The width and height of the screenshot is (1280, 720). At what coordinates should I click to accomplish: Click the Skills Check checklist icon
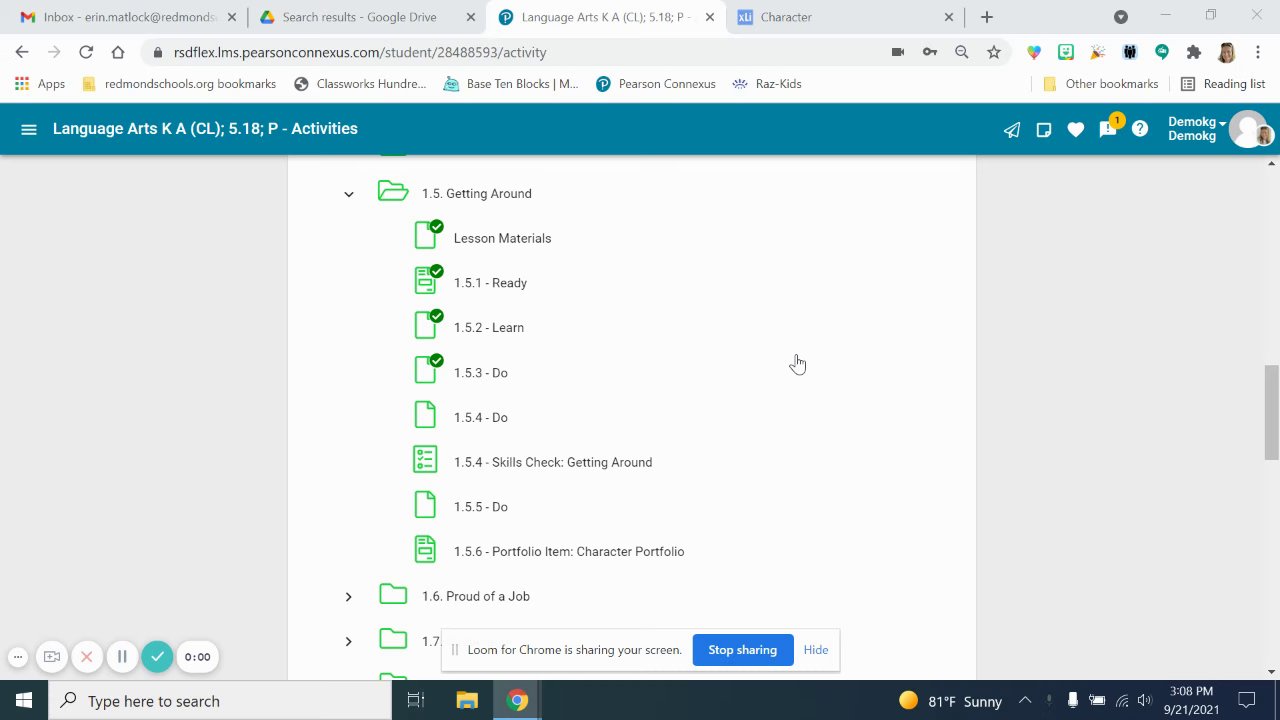coord(425,459)
